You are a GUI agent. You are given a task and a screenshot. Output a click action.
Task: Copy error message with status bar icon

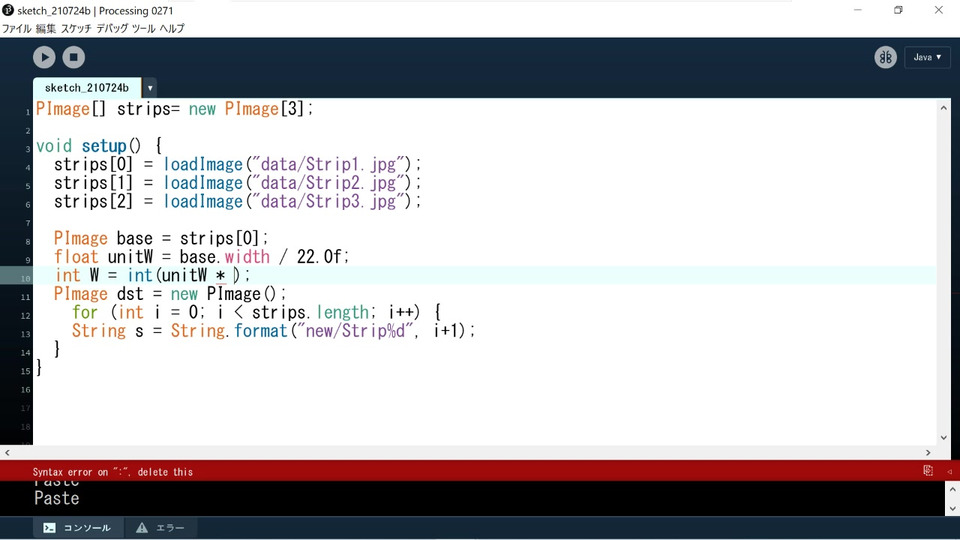tap(928, 471)
